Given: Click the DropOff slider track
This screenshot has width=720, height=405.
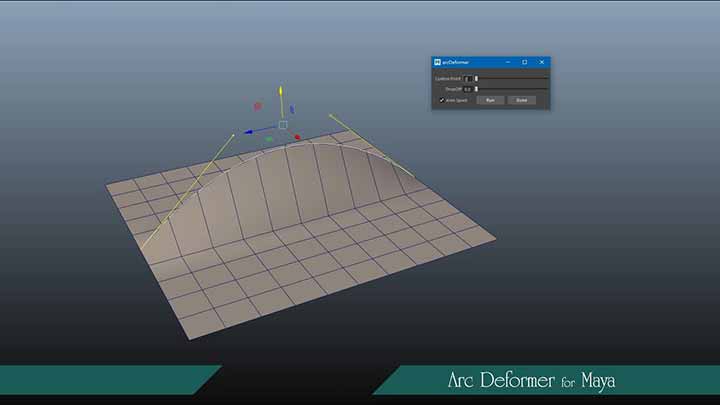Looking at the screenshot, I should 512,89.
